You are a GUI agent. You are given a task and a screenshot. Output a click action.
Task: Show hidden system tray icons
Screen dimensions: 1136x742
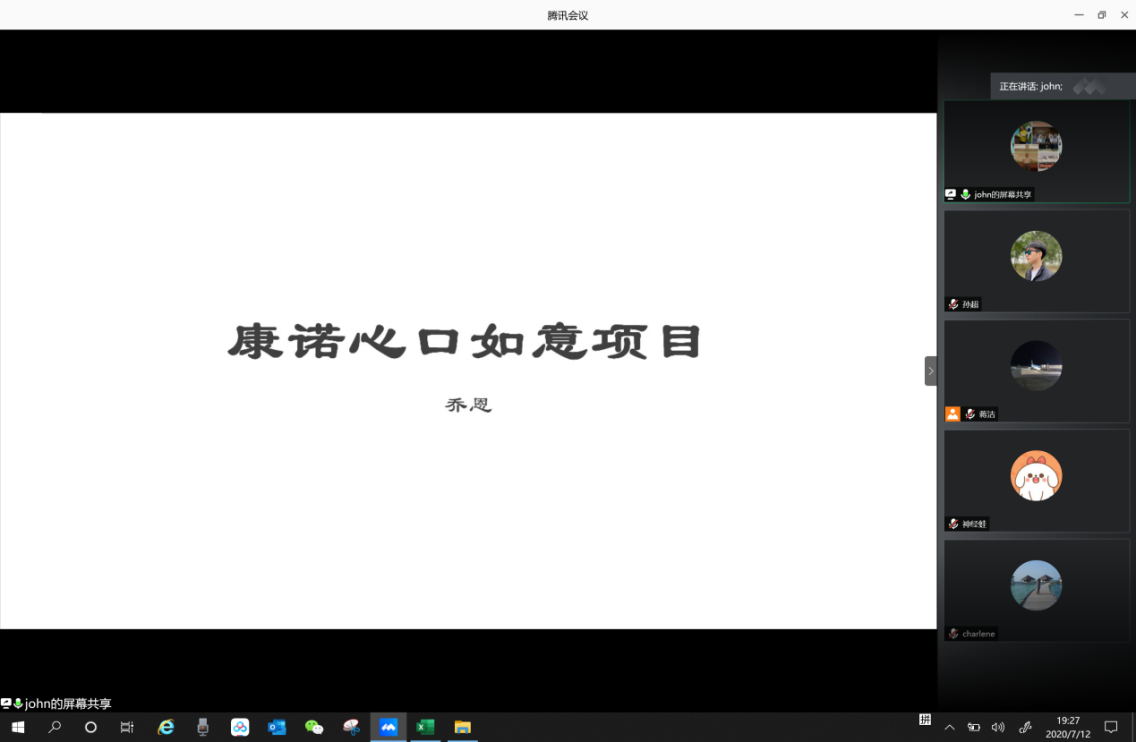pyautogui.click(x=949, y=727)
